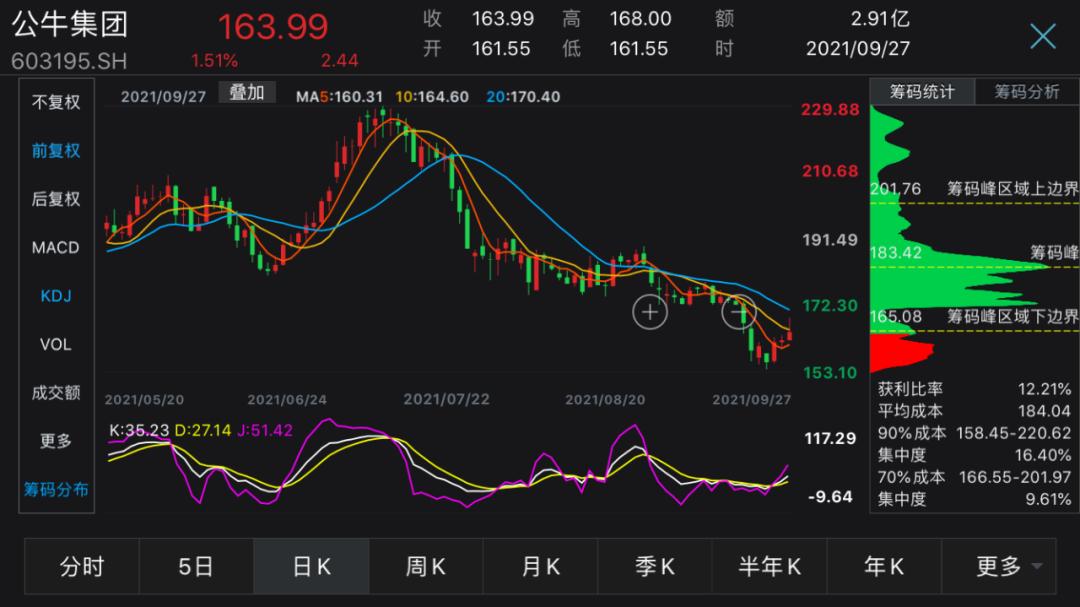1080x607 pixels.
Task: Select 后复权 price adjustment mode
Action: [56, 199]
